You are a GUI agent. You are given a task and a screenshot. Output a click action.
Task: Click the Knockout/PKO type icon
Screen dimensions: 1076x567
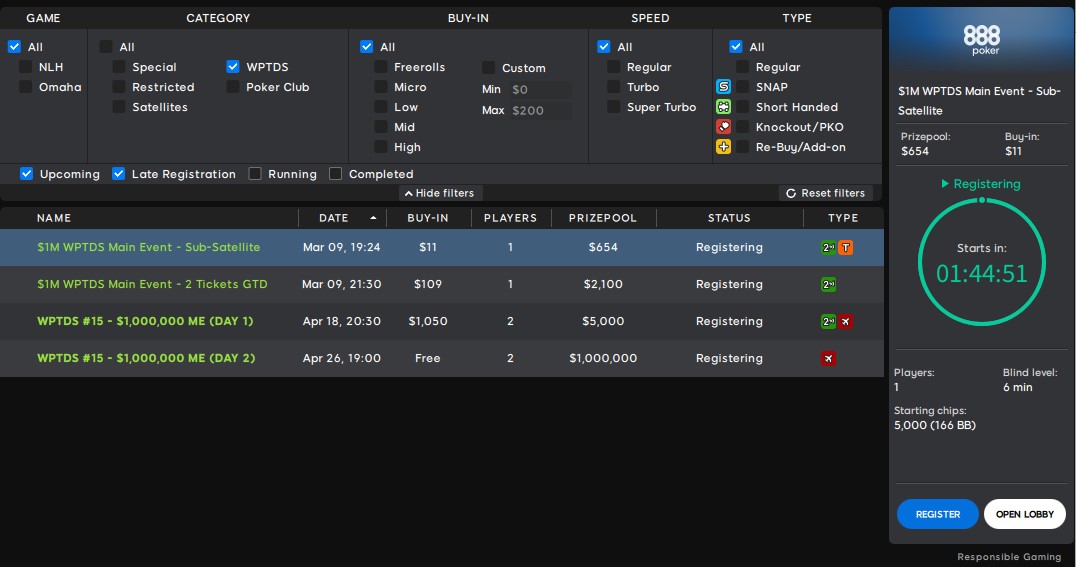pos(723,126)
